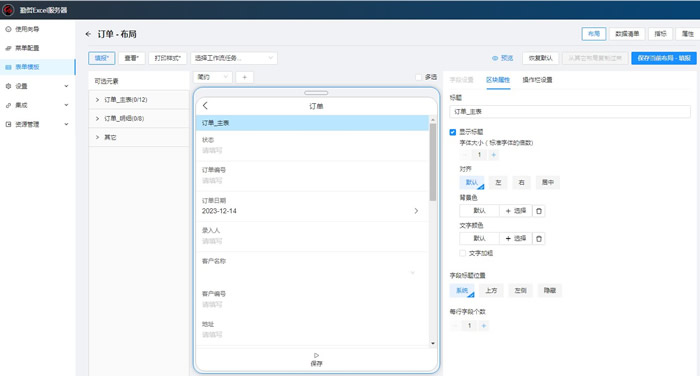Image resolution: width=700 pixels, height=376 pixels.
Task: Enable the 文字加粗 checkbox
Action: click(462, 253)
